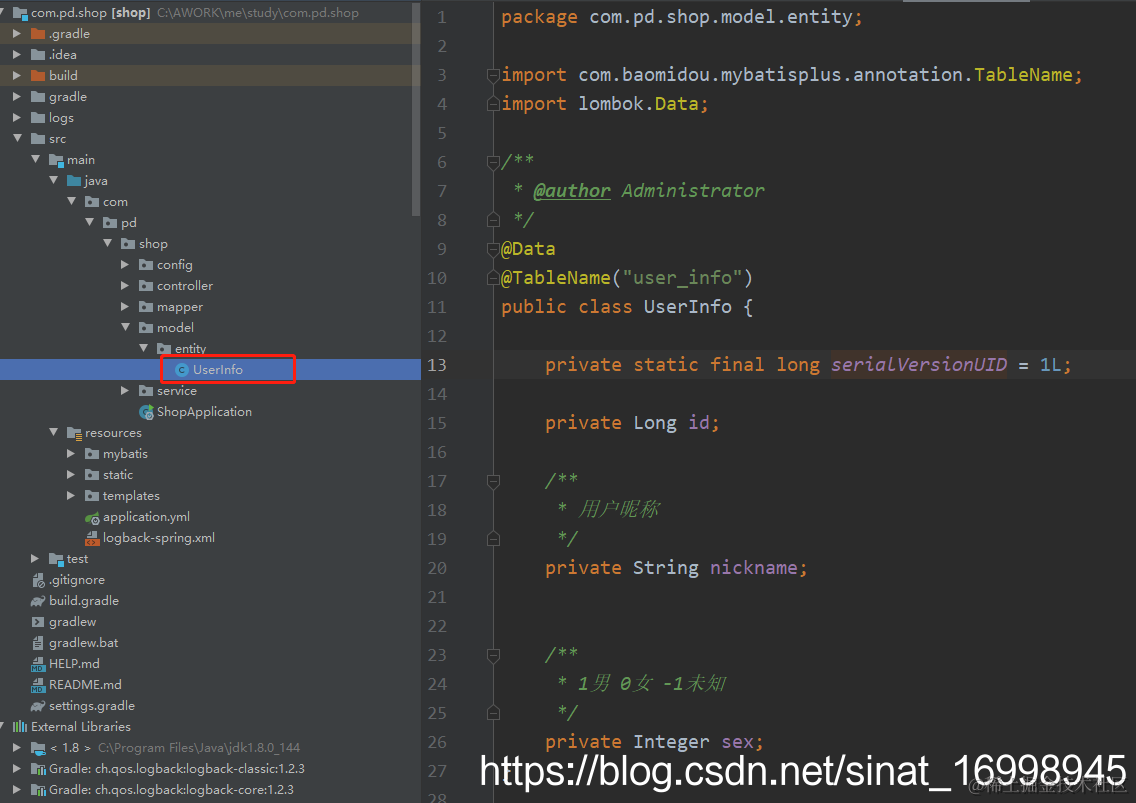Fold the sex field comment at line 23

[x=493, y=654]
